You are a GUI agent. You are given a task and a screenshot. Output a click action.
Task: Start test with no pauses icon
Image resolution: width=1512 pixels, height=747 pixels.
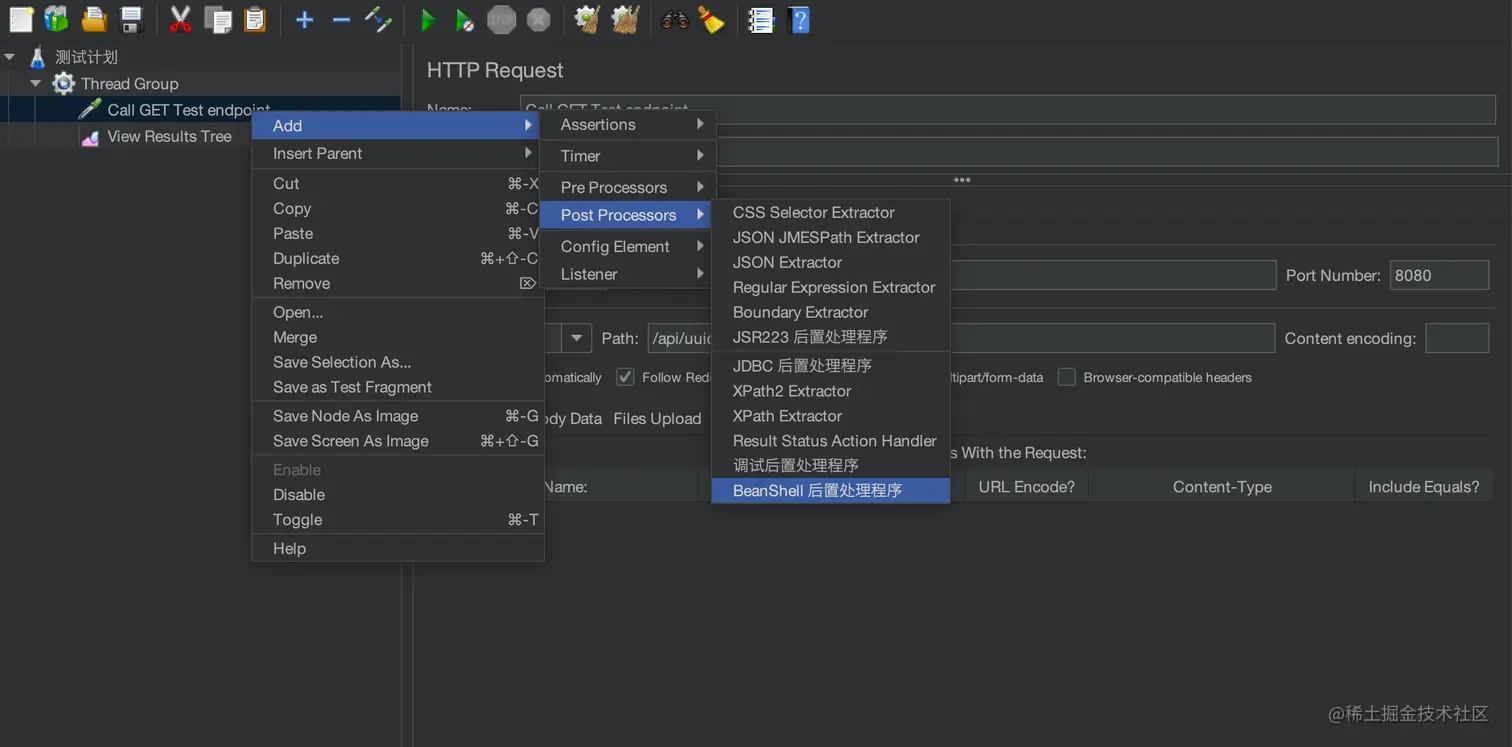(x=464, y=19)
